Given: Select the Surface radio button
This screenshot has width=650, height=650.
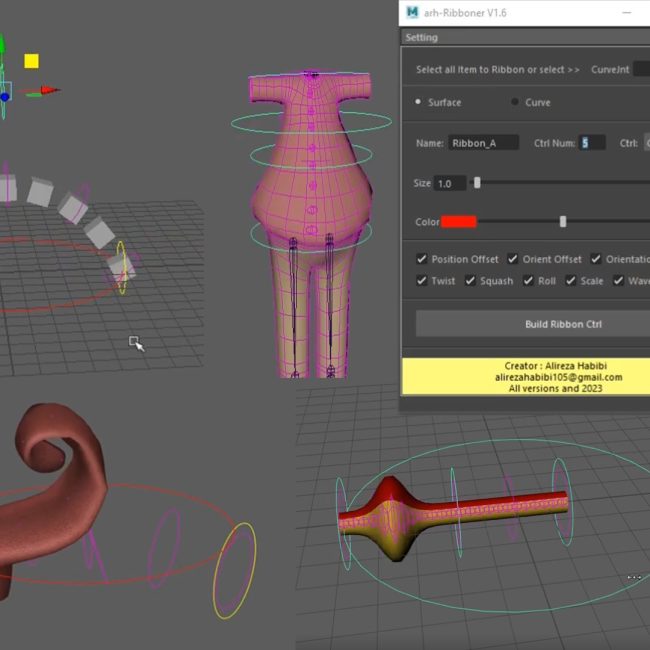Looking at the screenshot, I should pyautogui.click(x=418, y=102).
